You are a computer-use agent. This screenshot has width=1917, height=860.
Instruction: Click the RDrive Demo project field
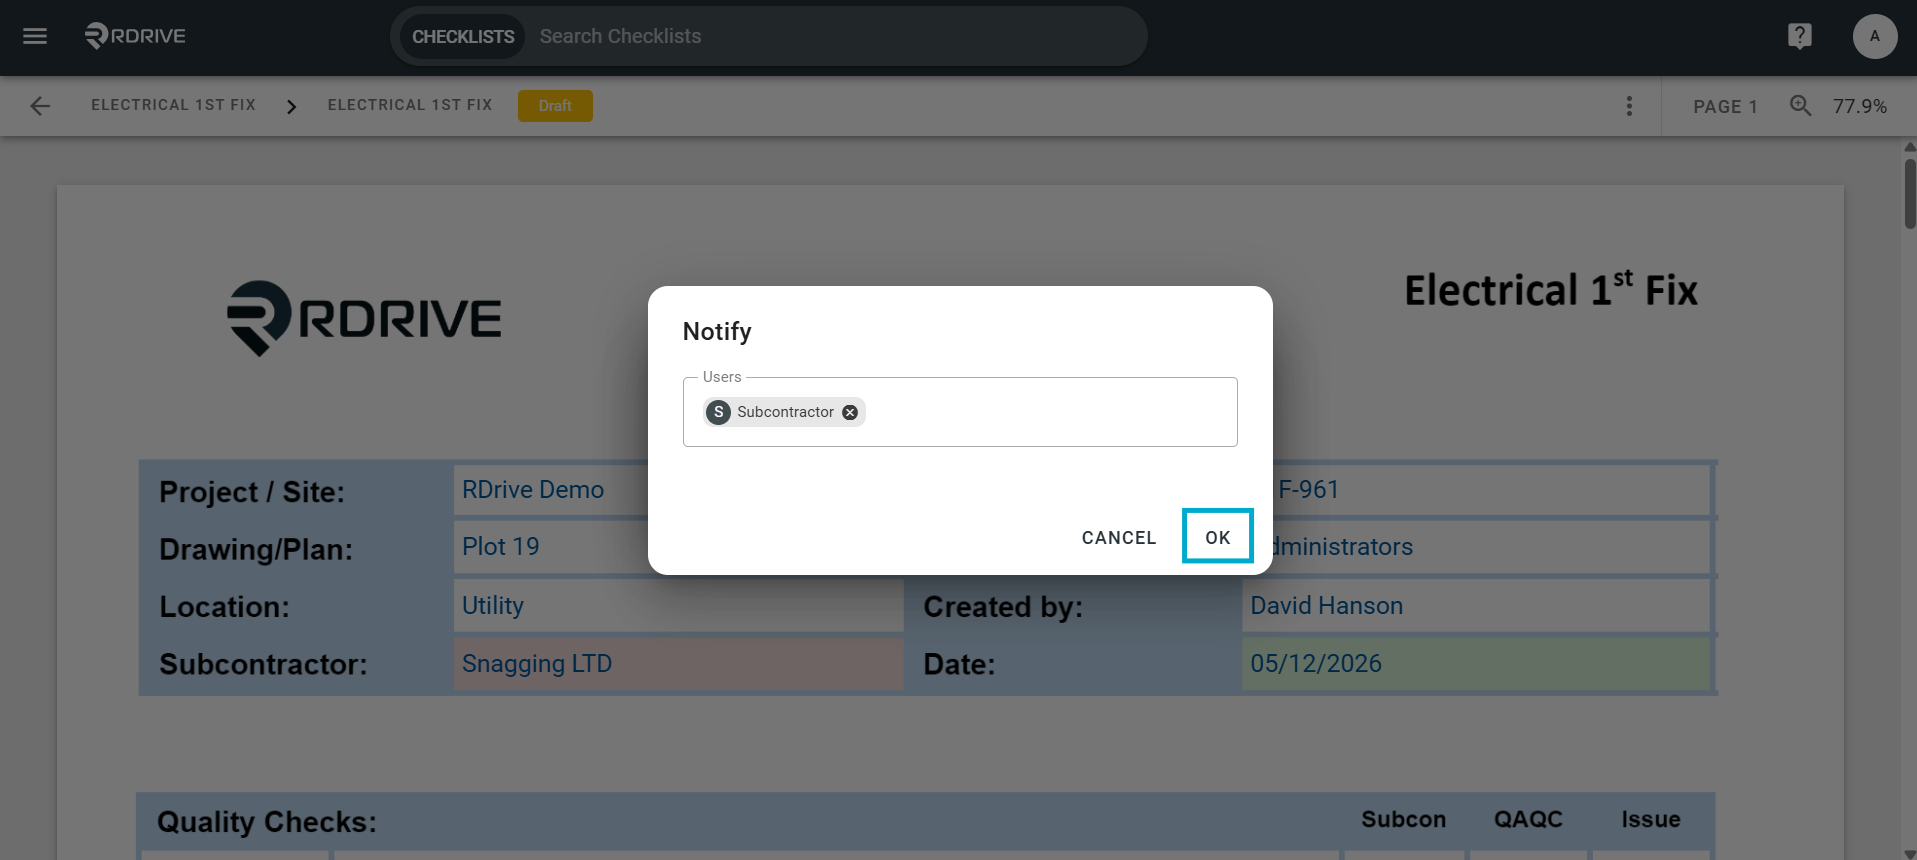pyautogui.click(x=550, y=490)
